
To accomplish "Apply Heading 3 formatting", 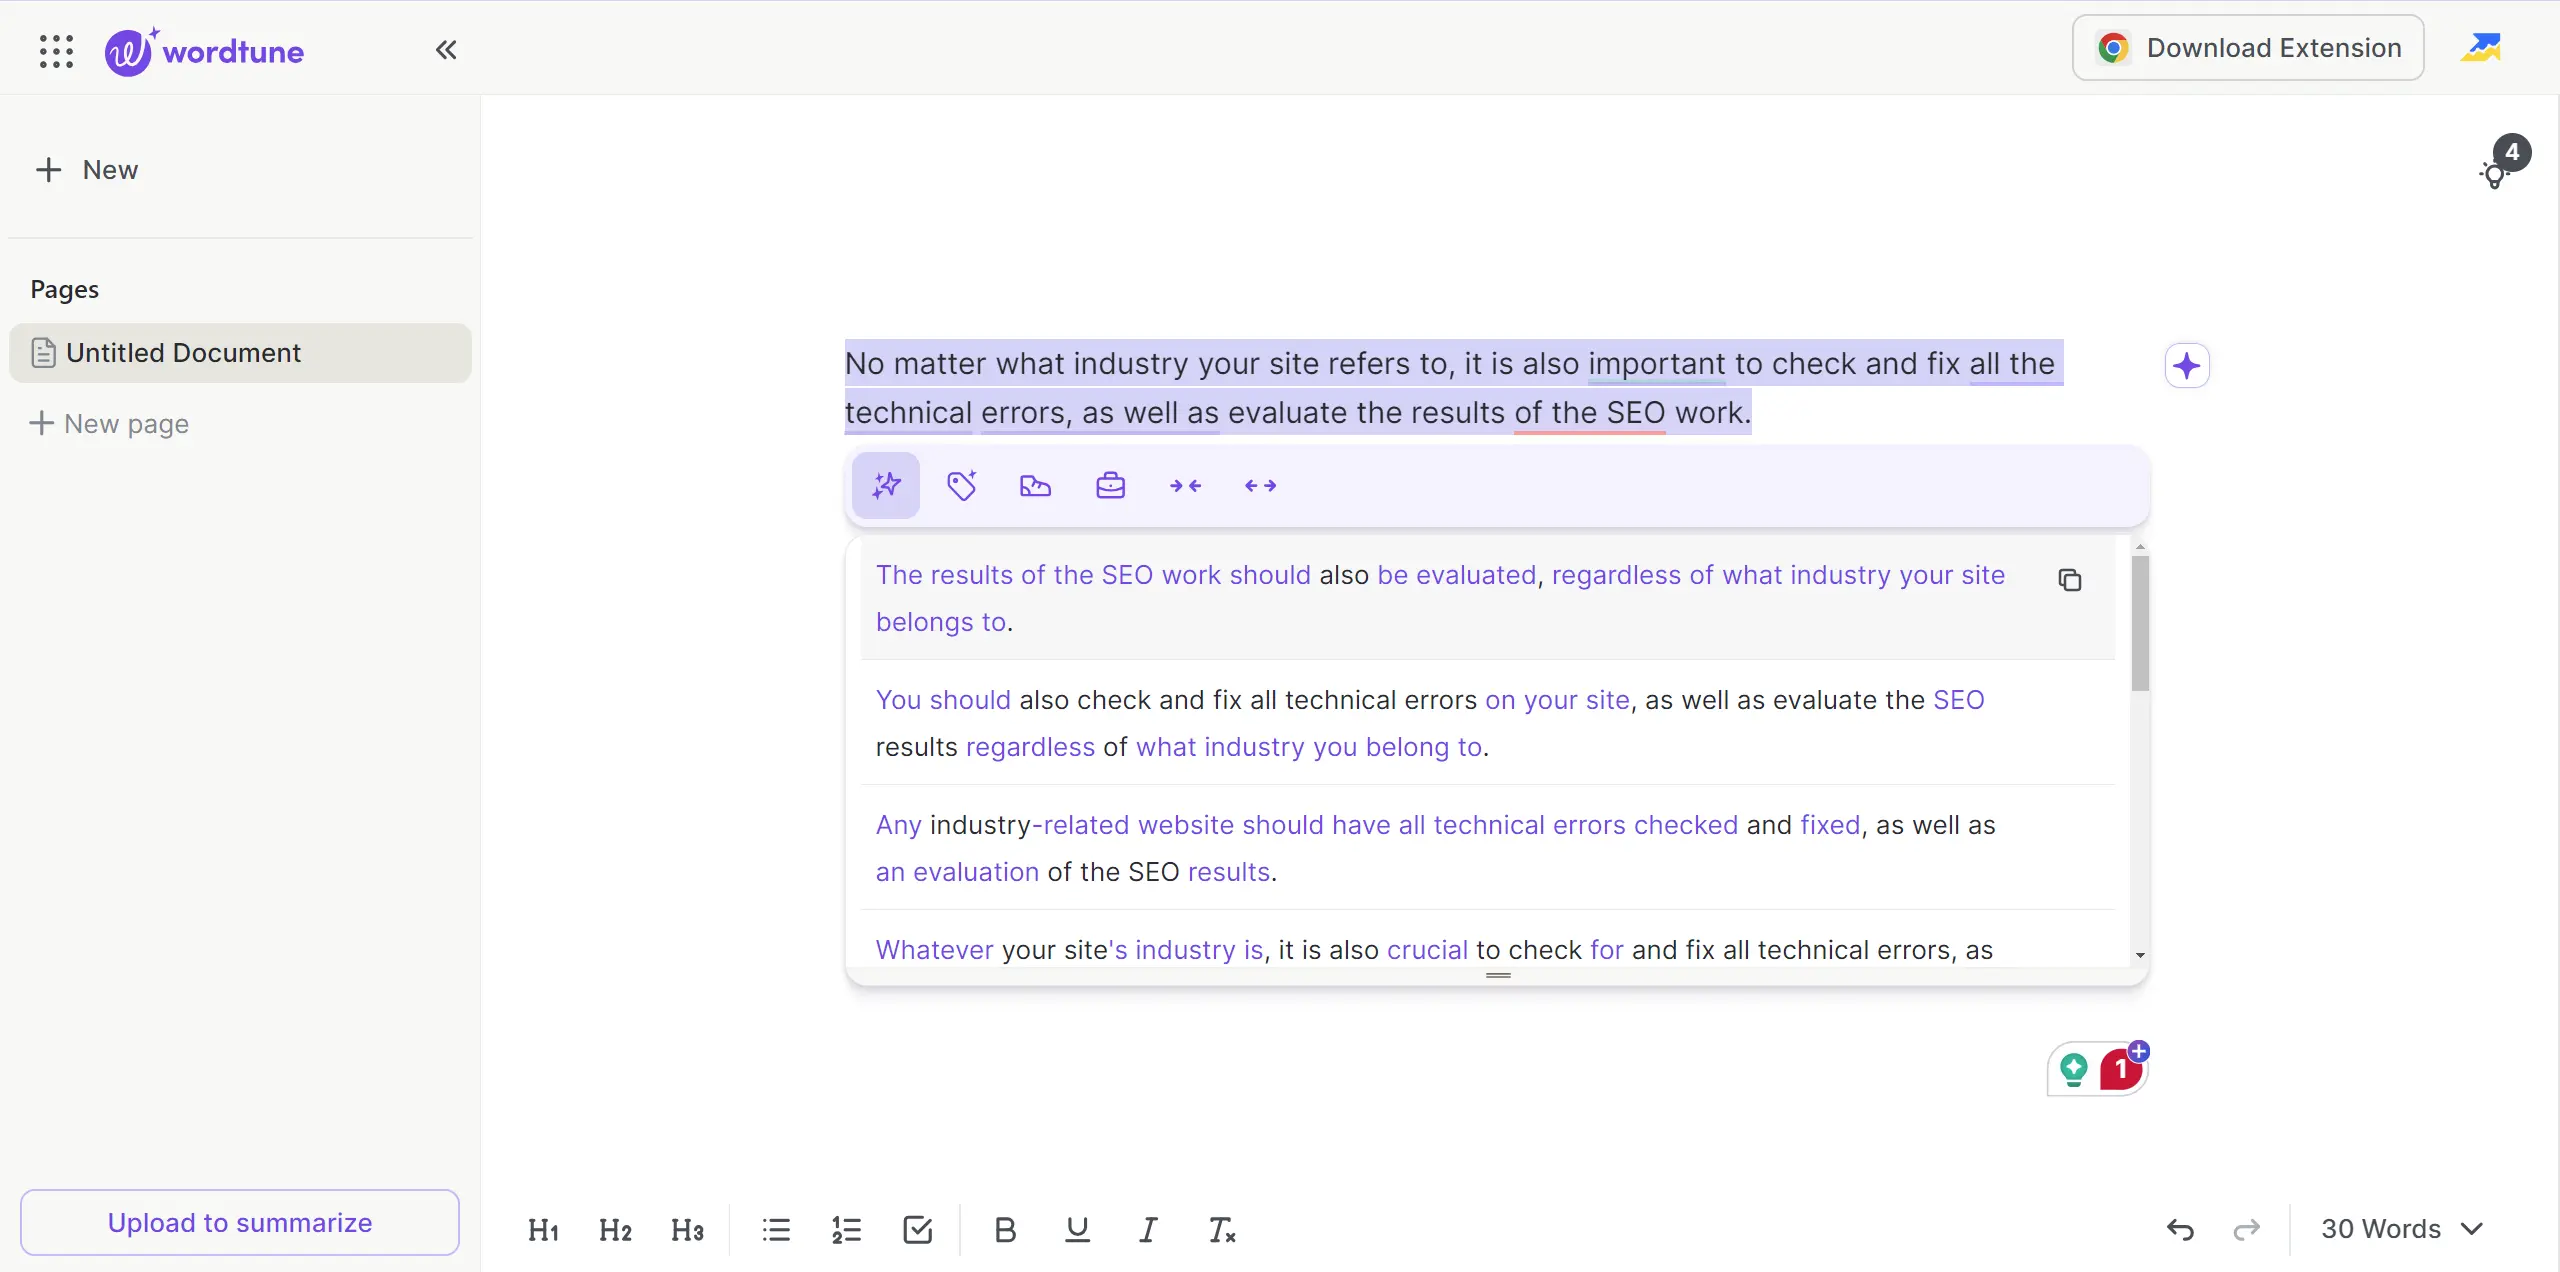I will pyautogui.click(x=687, y=1230).
